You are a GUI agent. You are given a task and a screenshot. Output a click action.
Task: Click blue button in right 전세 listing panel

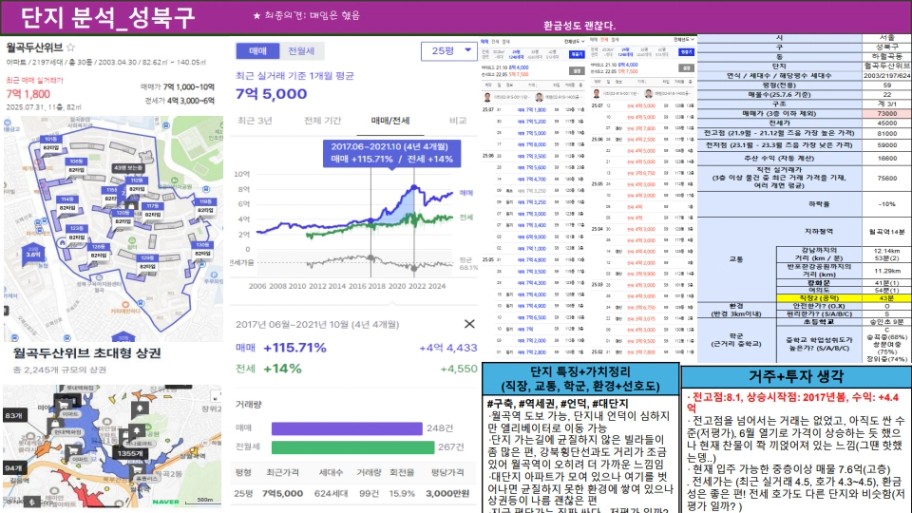686,52
